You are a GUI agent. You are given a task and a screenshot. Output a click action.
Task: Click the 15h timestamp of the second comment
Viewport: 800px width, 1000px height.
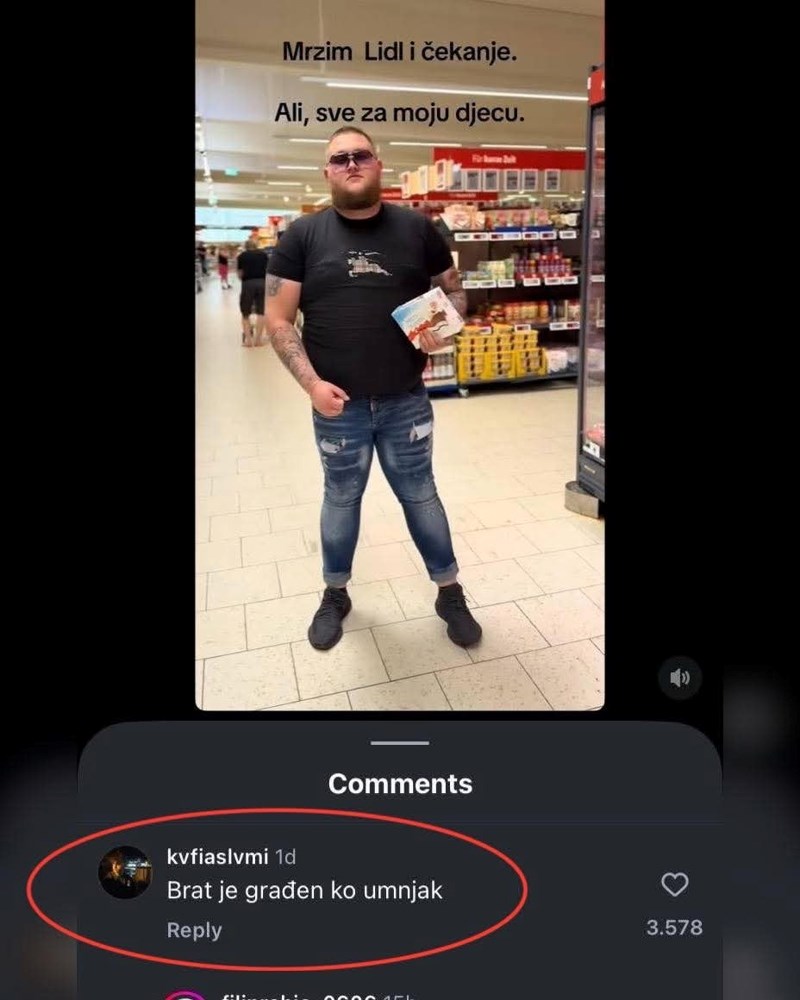coord(399,996)
